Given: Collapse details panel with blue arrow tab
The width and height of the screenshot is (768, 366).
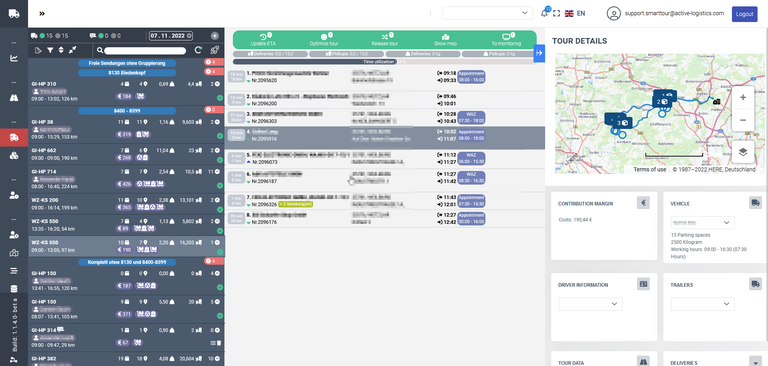Looking at the screenshot, I should 539,53.
